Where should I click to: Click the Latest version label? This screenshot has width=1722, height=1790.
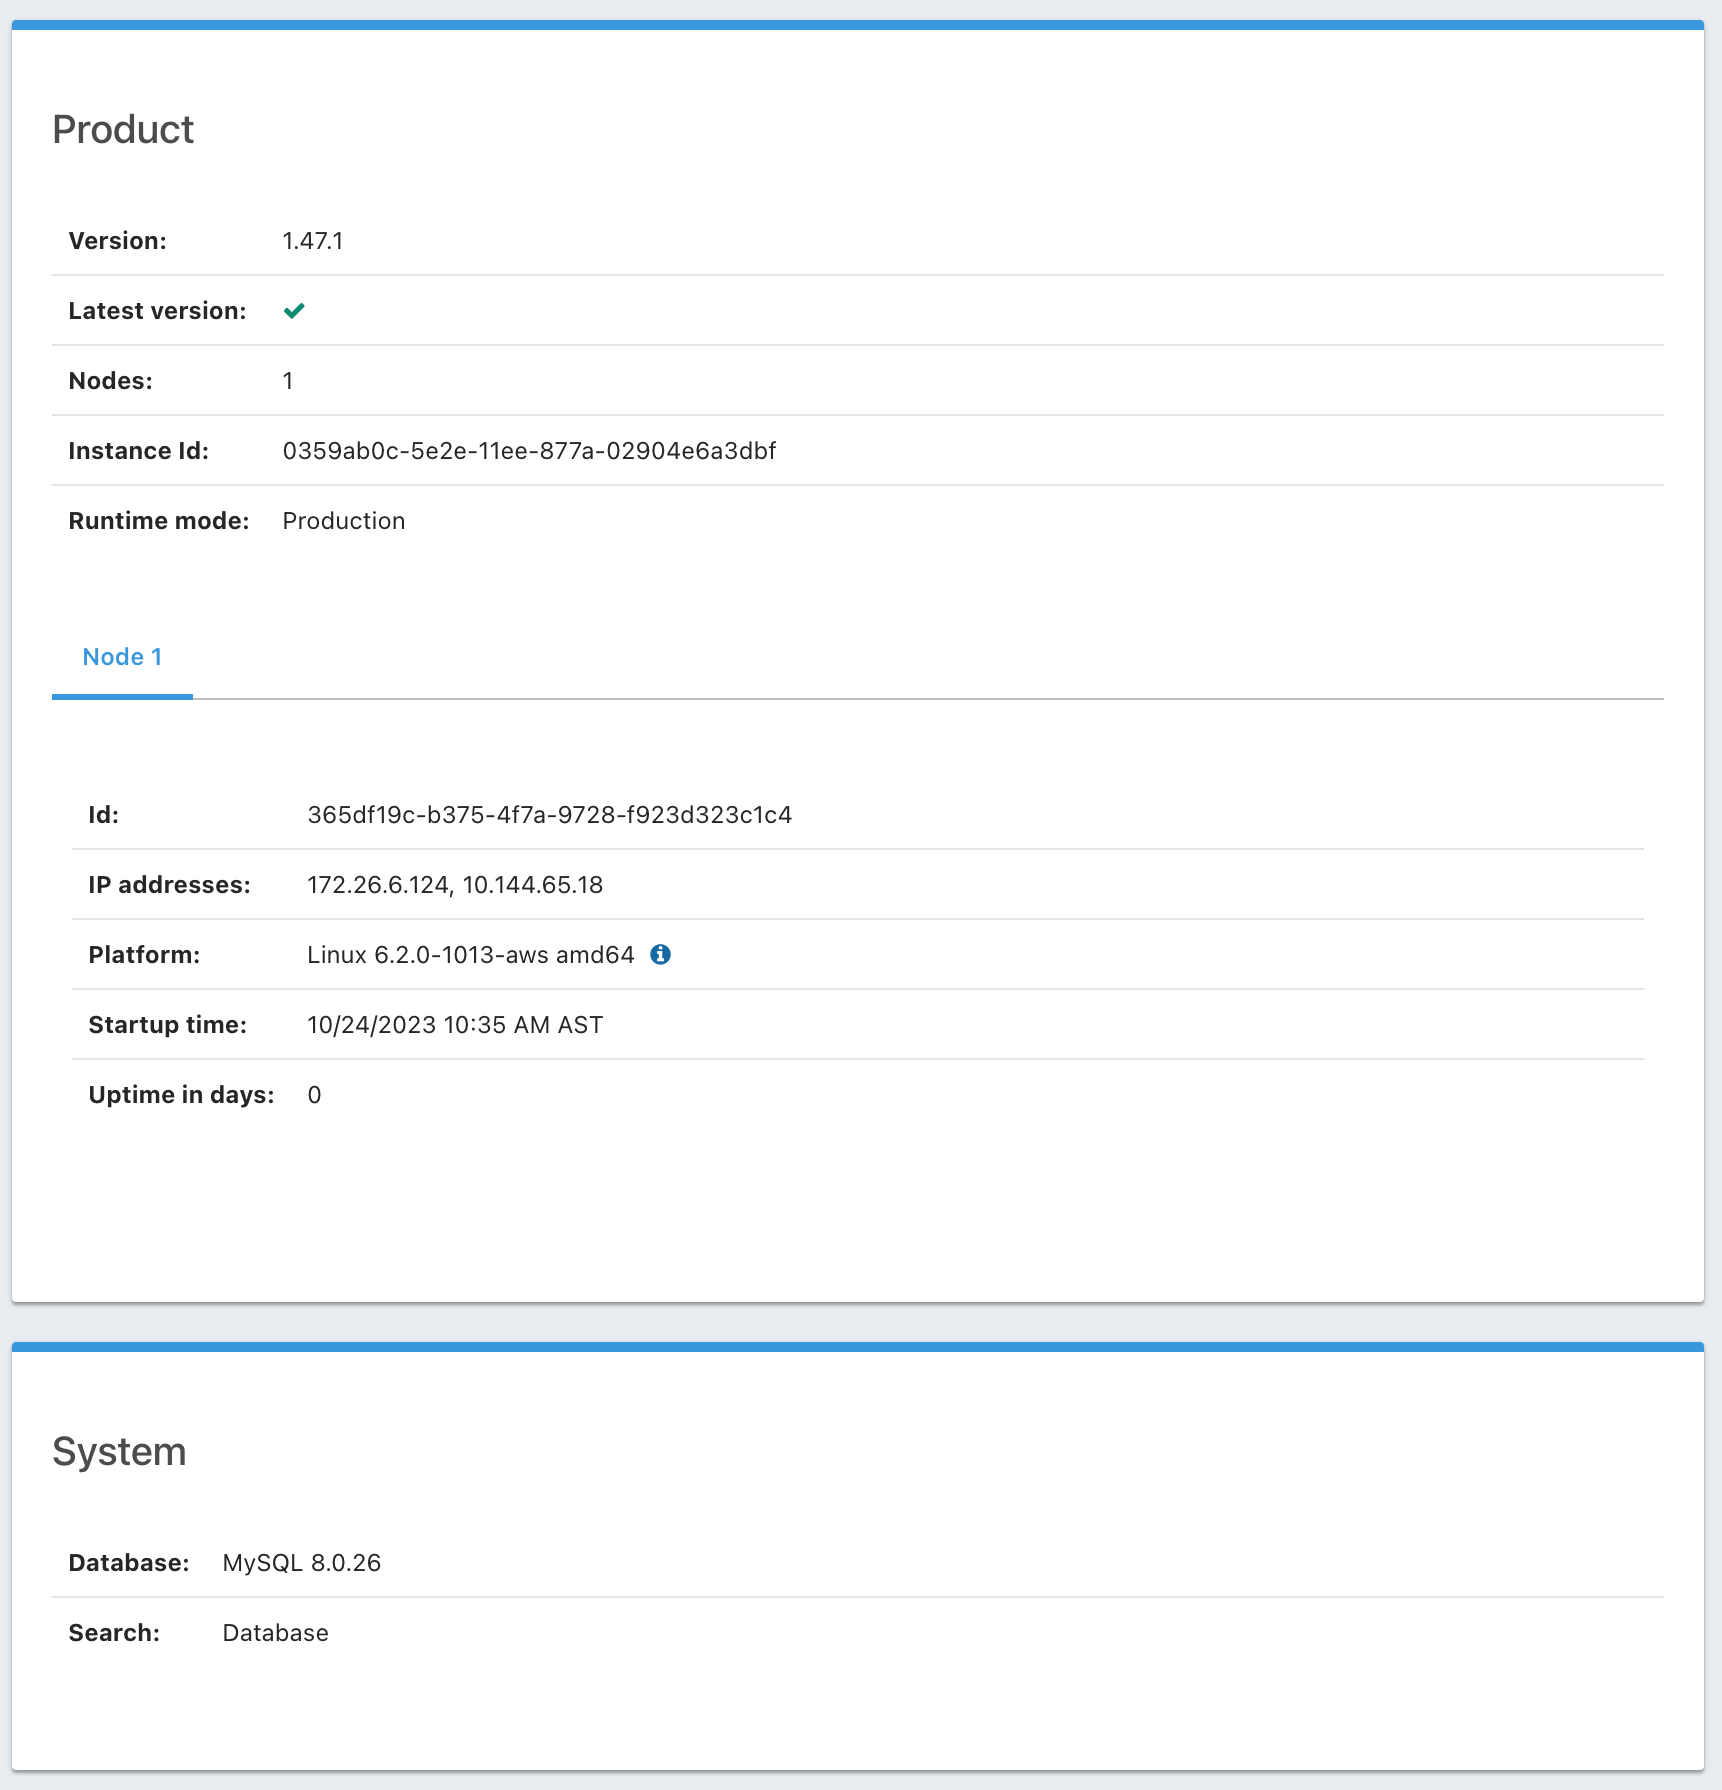[157, 311]
